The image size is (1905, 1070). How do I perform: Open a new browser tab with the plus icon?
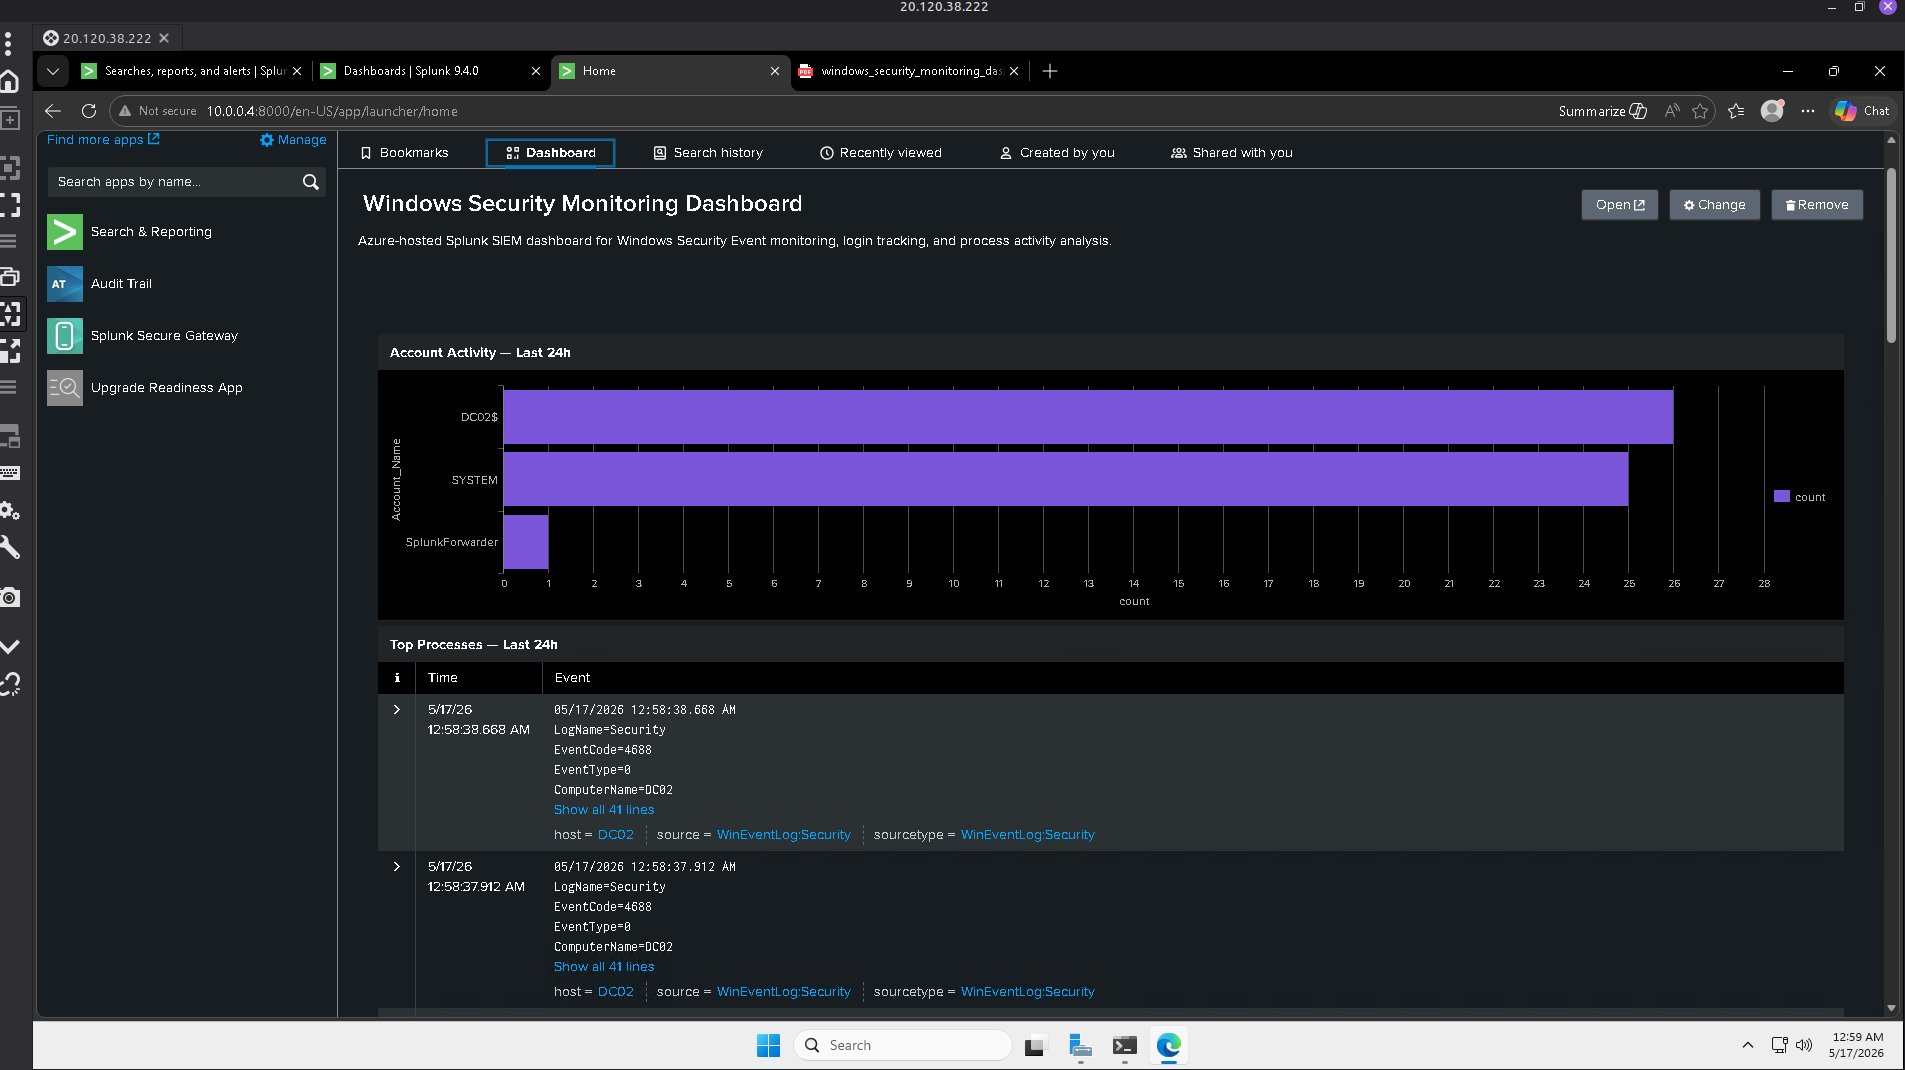click(1050, 71)
